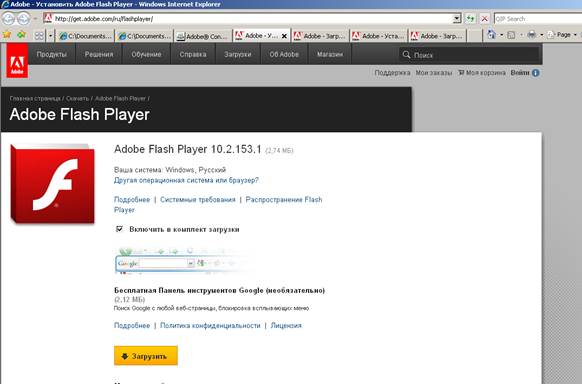Click the blue info icon beside Войти

tap(536, 73)
